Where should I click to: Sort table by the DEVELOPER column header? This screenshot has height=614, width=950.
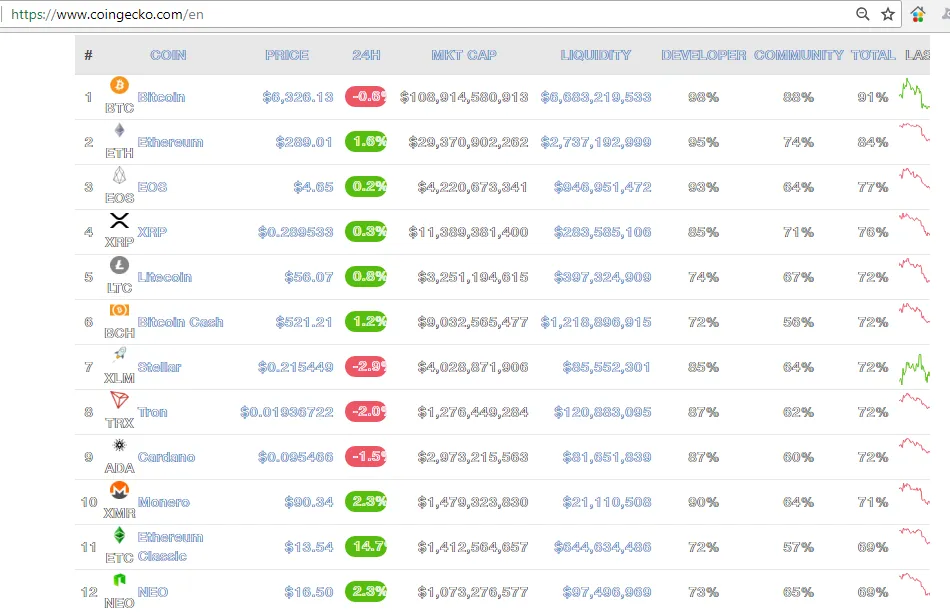[704, 55]
